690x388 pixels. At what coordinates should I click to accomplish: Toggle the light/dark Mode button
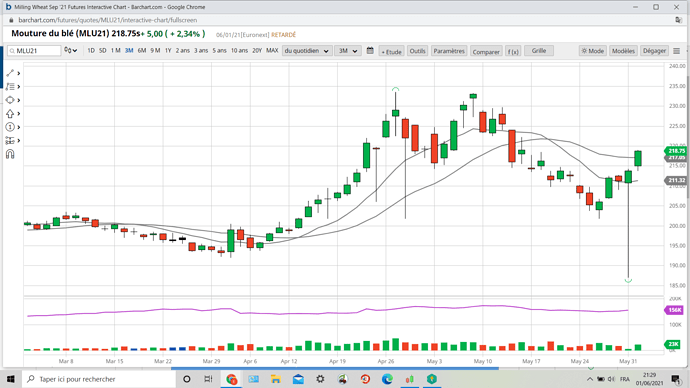click(592, 51)
